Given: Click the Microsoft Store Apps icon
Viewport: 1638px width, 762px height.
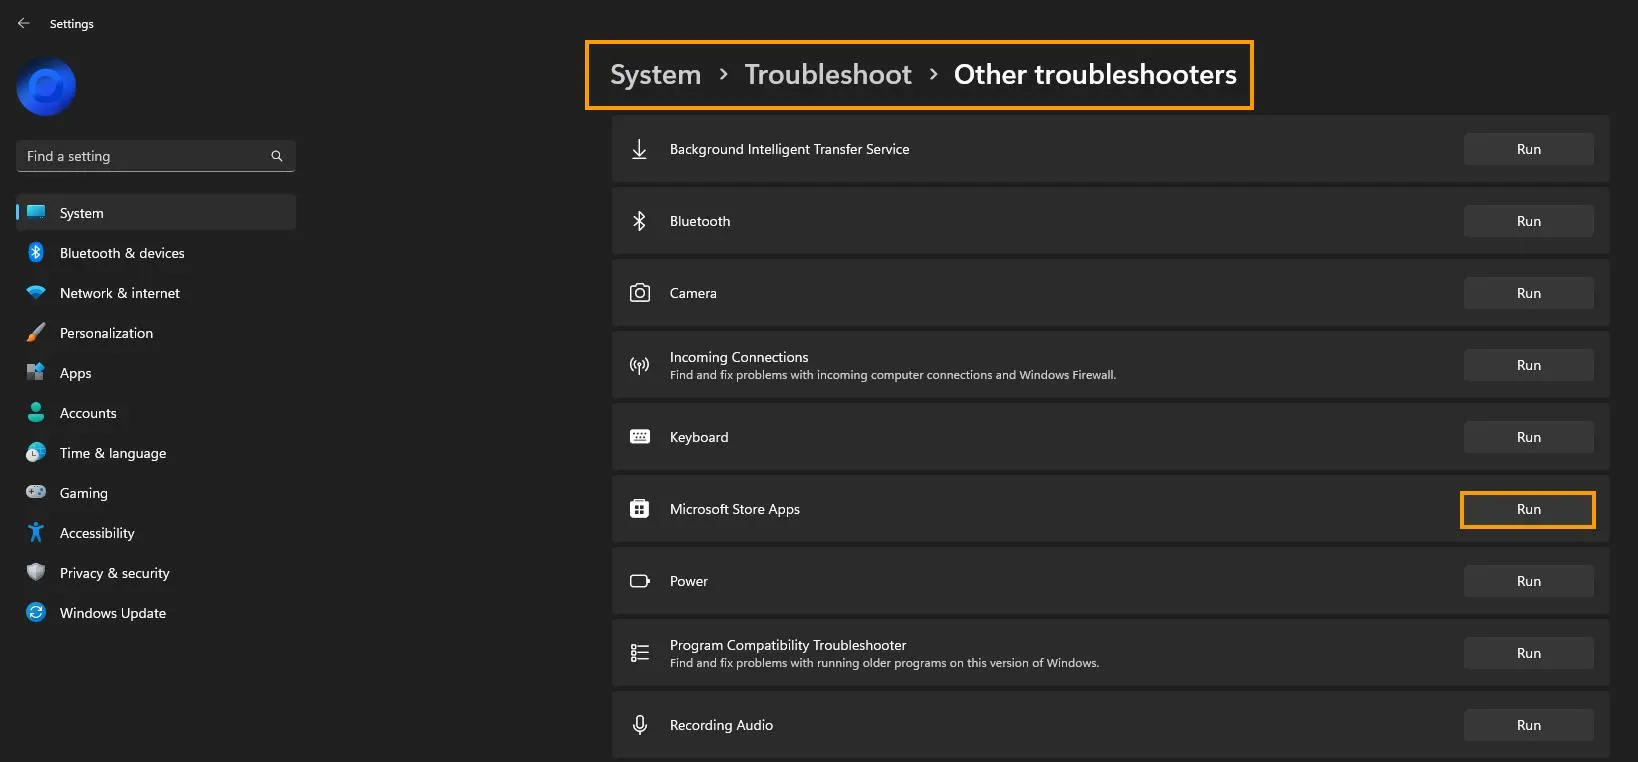Looking at the screenshot, I should (640, 509).
